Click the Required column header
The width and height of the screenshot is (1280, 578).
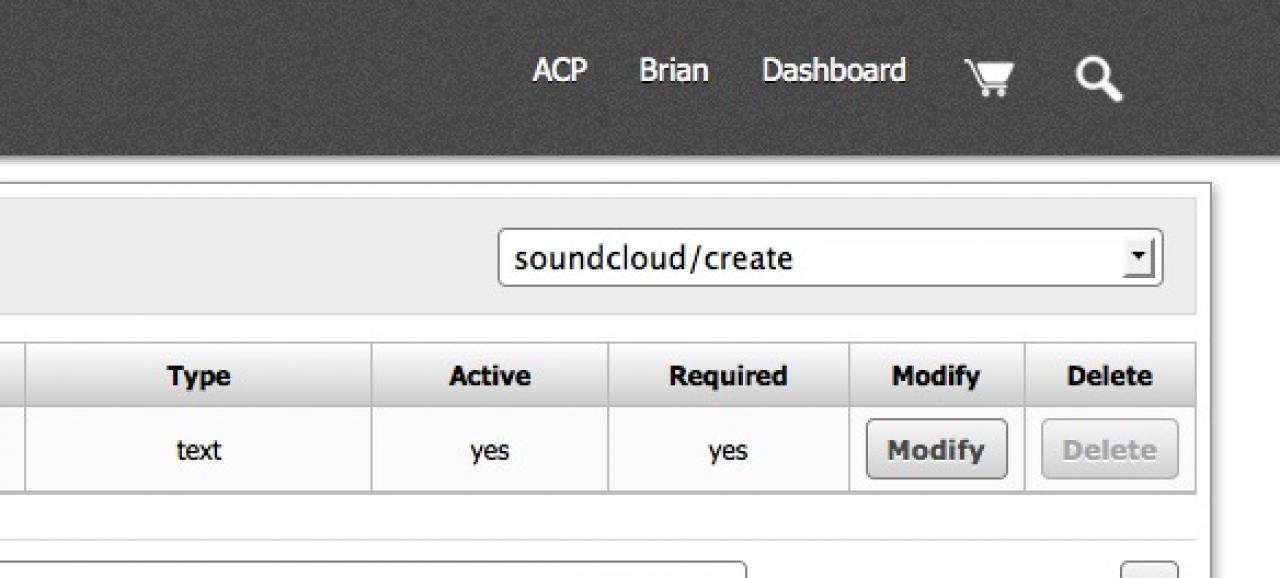pyautogui.click(x=728, y=376)
